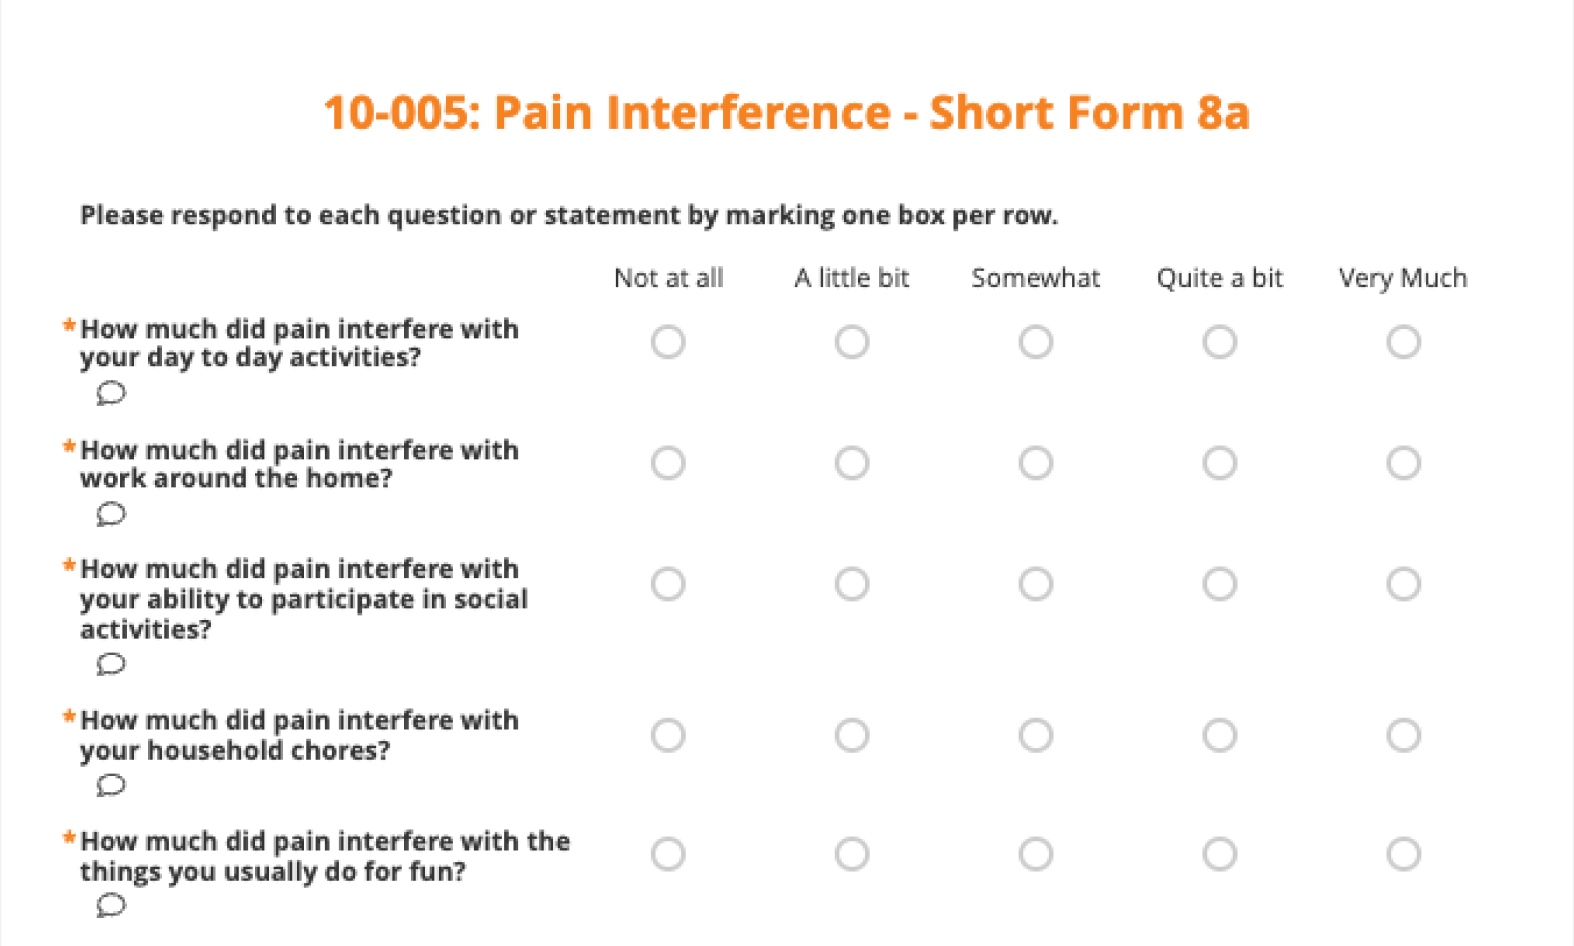Click the Pain Interference Short Form 8a title
The image size is (1574, 946).
786,112
